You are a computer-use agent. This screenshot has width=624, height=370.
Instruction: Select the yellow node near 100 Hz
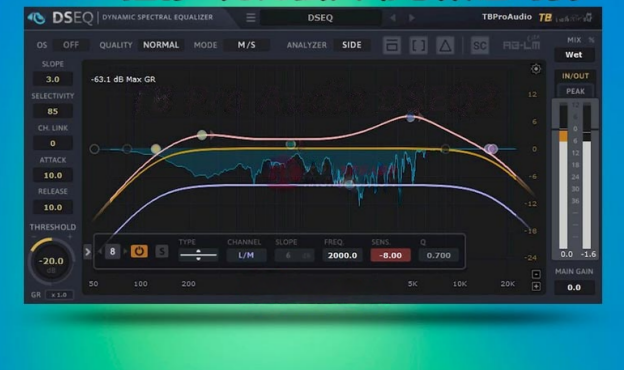(156, 149)
